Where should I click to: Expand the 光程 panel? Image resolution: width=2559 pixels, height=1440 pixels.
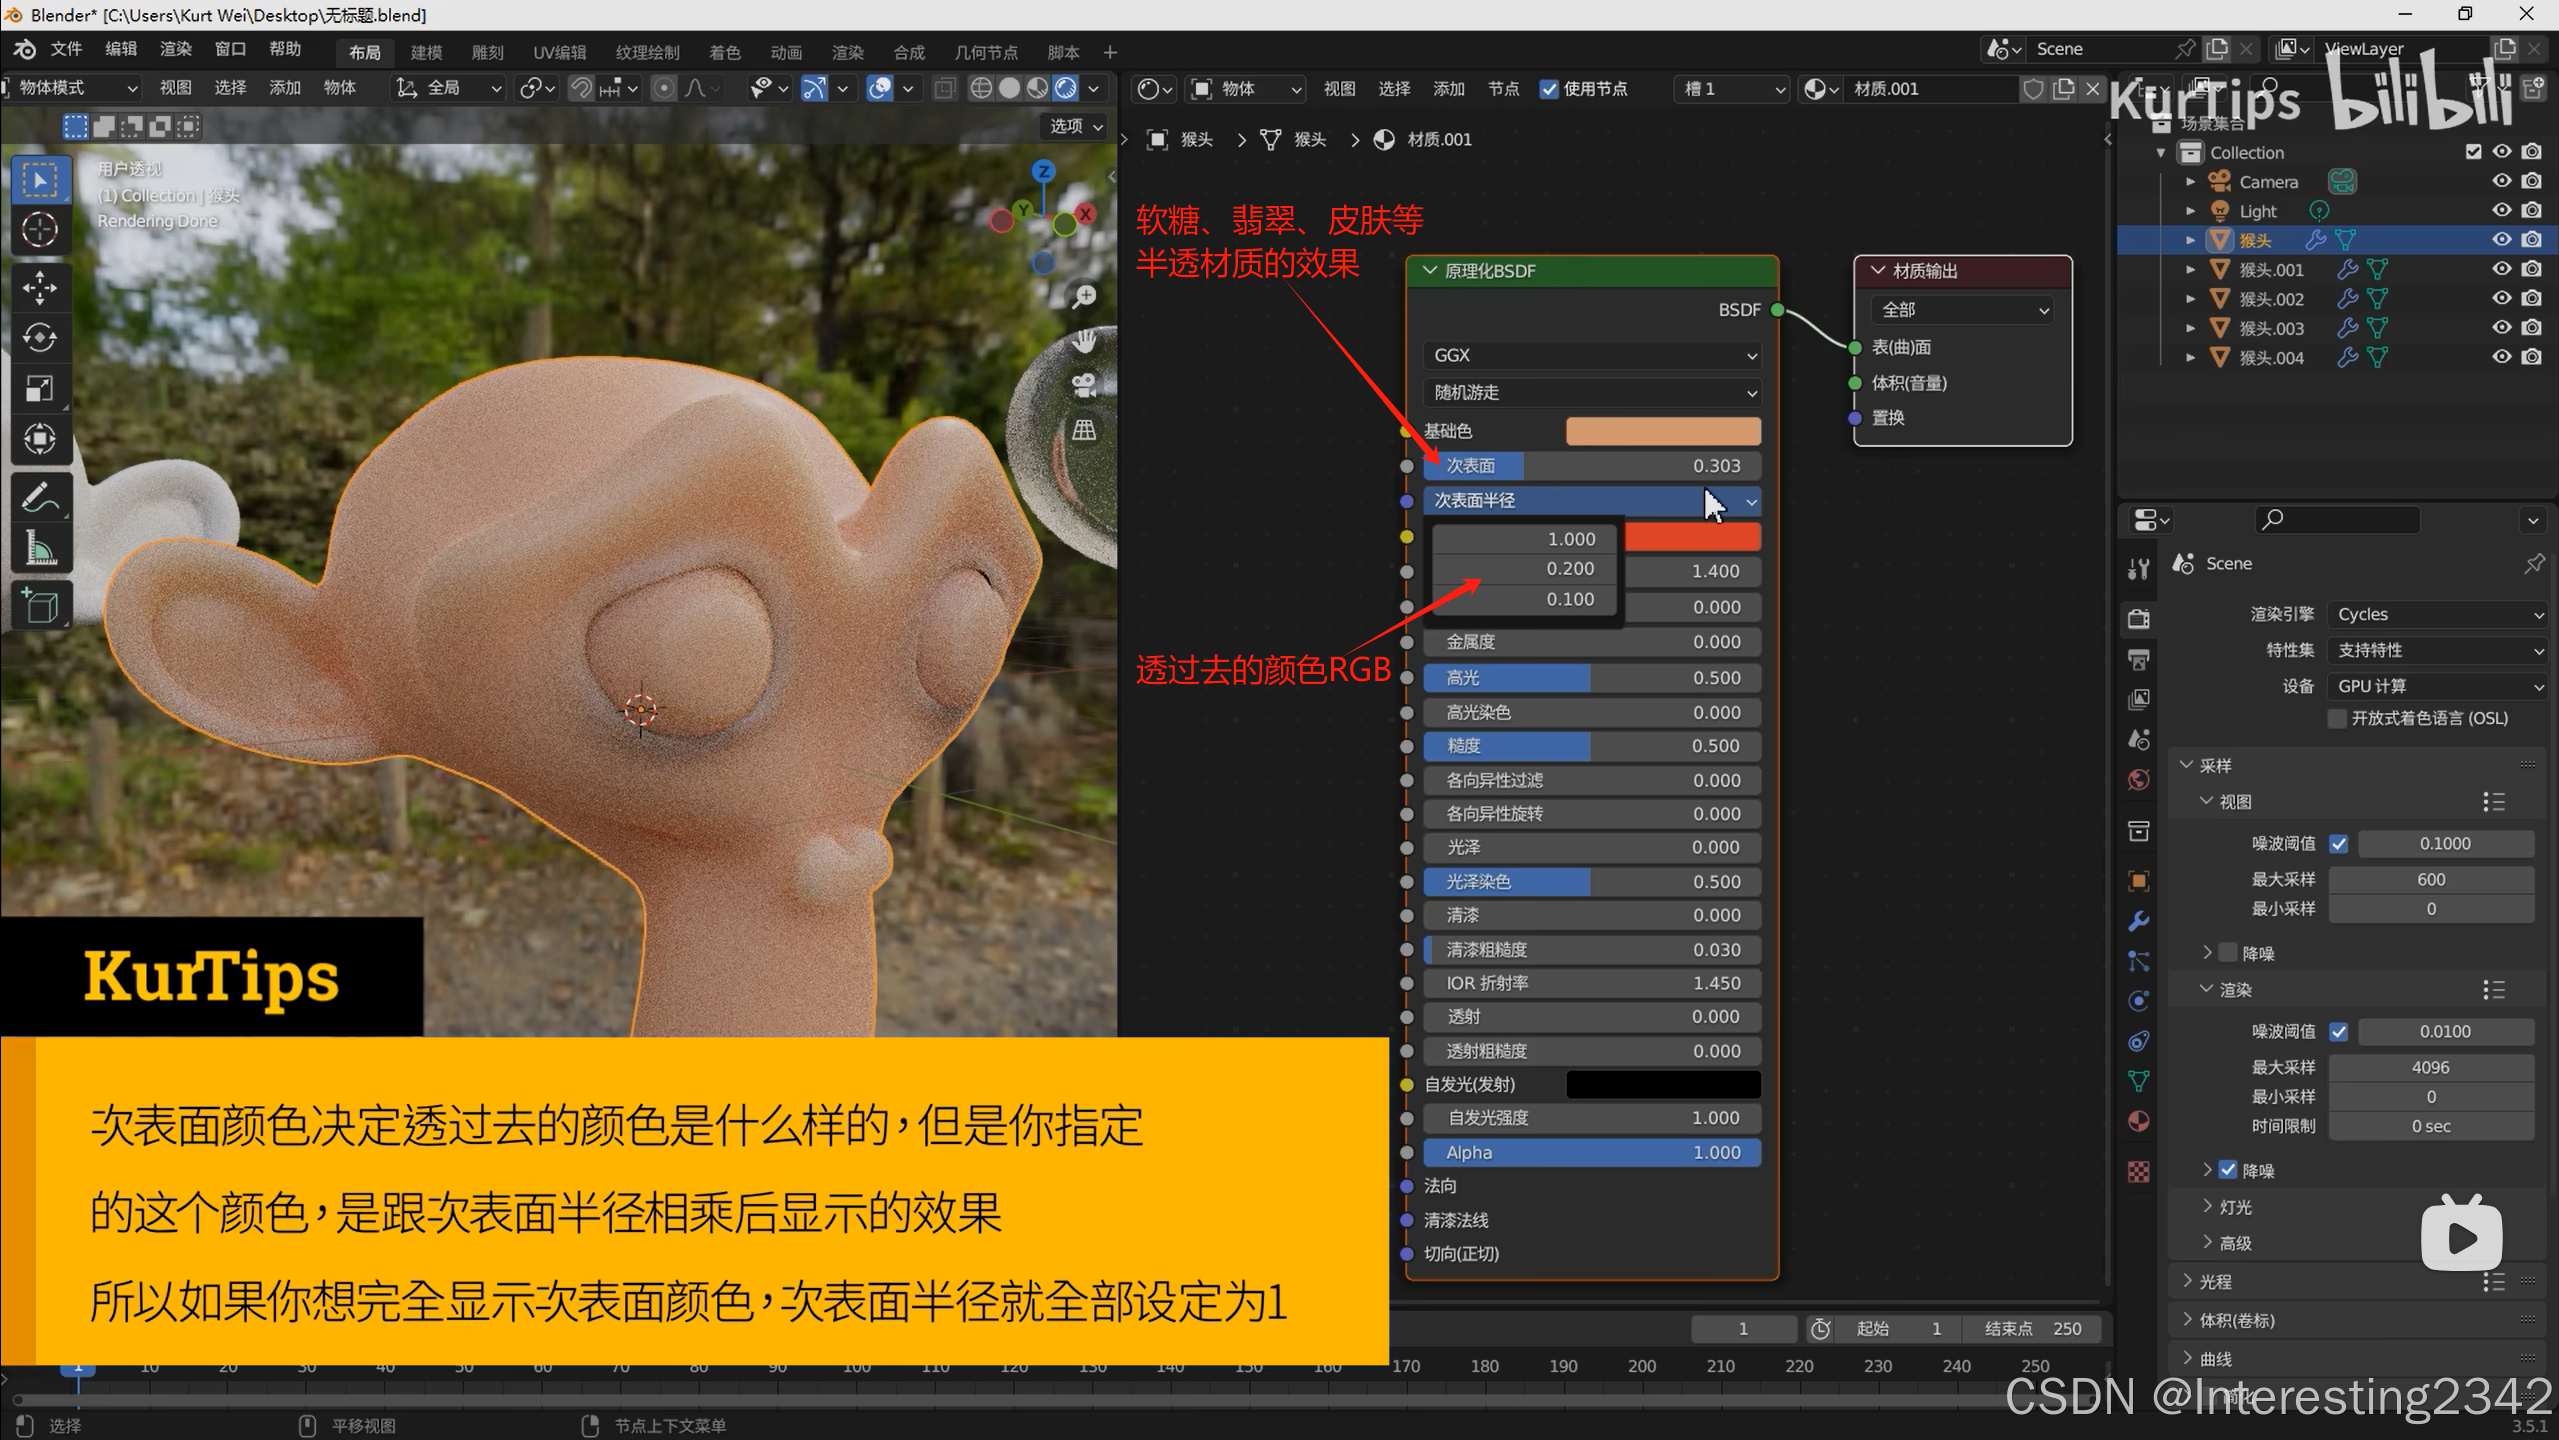click(2215, 1281)
